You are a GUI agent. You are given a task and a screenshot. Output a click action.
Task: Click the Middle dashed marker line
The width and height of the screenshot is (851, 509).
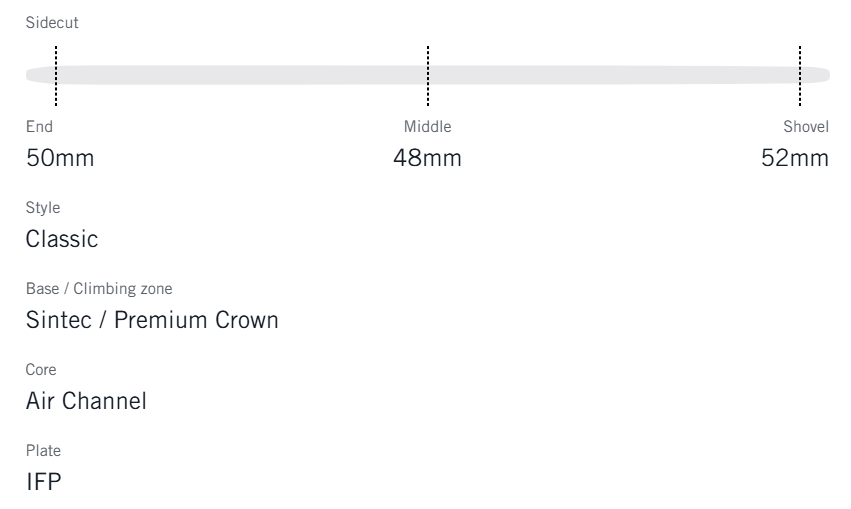pos(428,75)
